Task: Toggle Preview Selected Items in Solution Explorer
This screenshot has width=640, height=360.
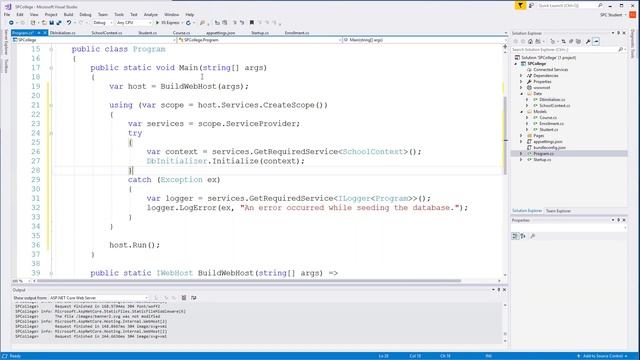Action: tap(596, 41)
